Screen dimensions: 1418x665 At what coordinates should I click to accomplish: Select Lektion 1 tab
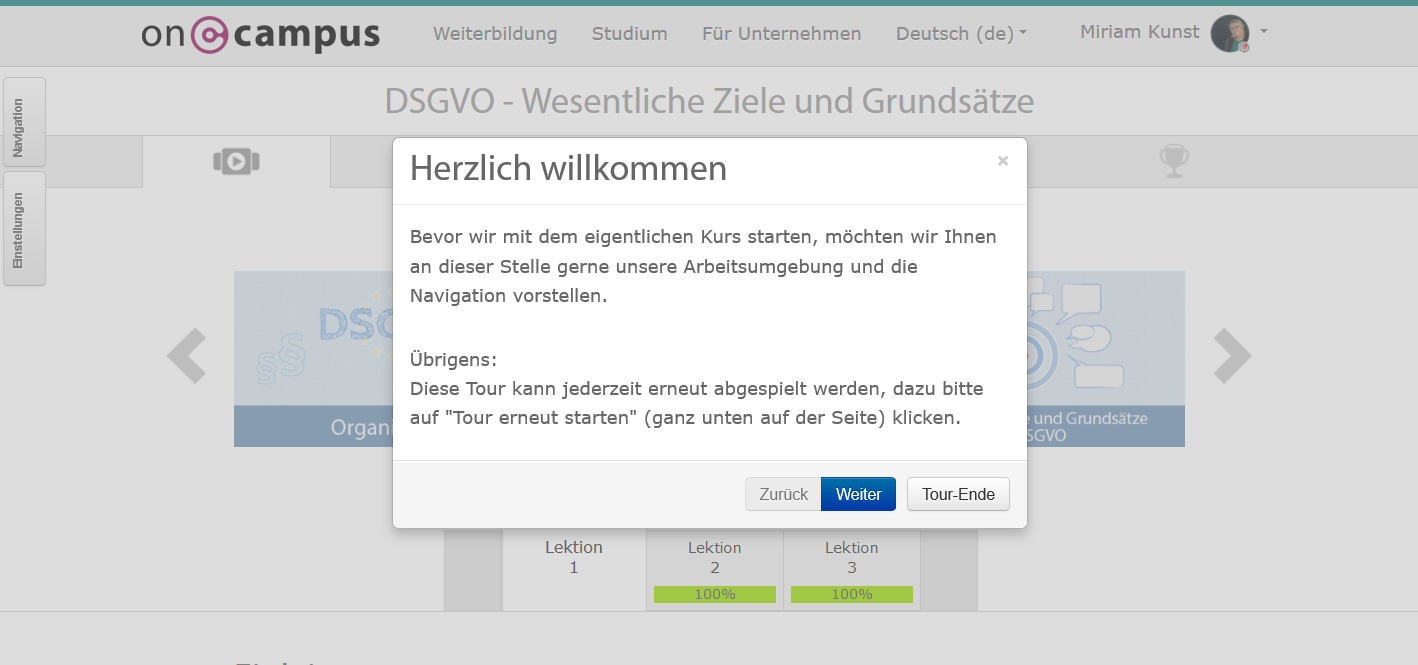point(574,558)
